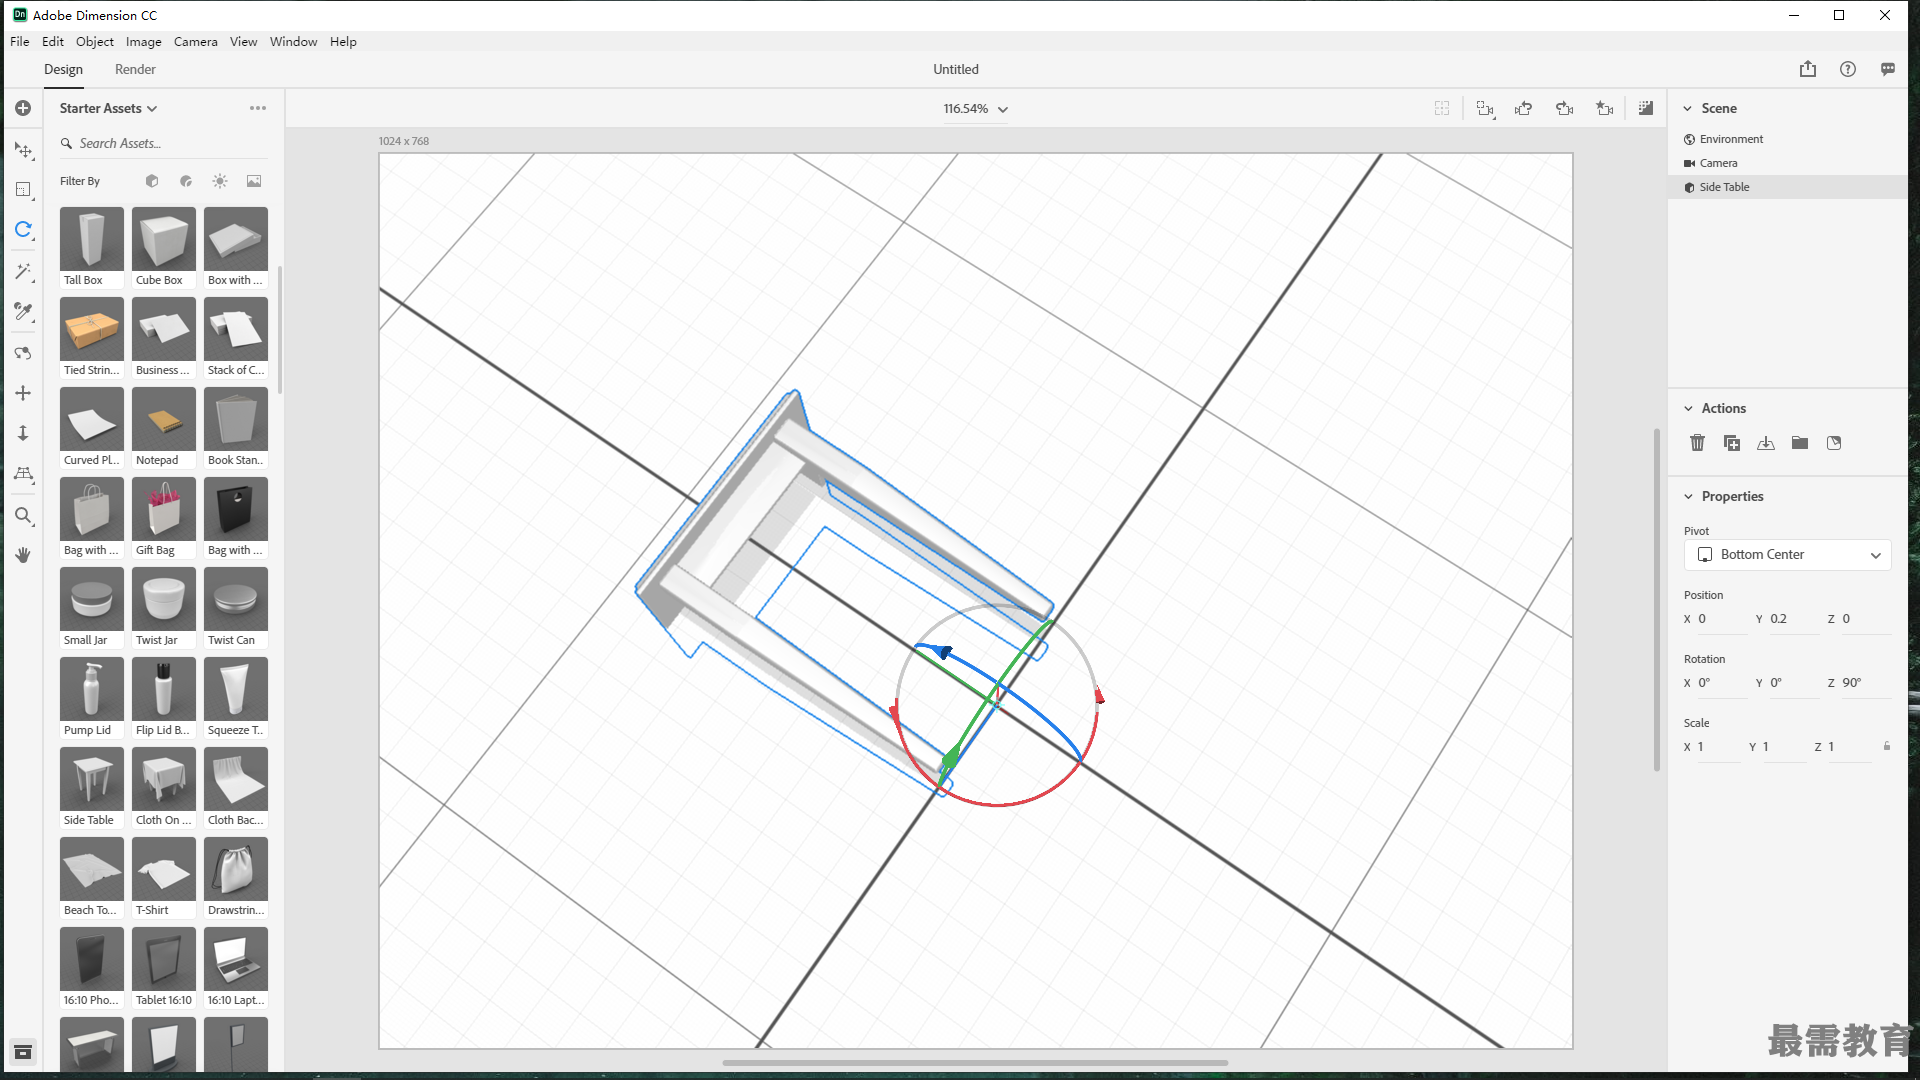Click the Position Y value field
The width and height of the screenshot is (1920, 1080).
point(1793,619)
